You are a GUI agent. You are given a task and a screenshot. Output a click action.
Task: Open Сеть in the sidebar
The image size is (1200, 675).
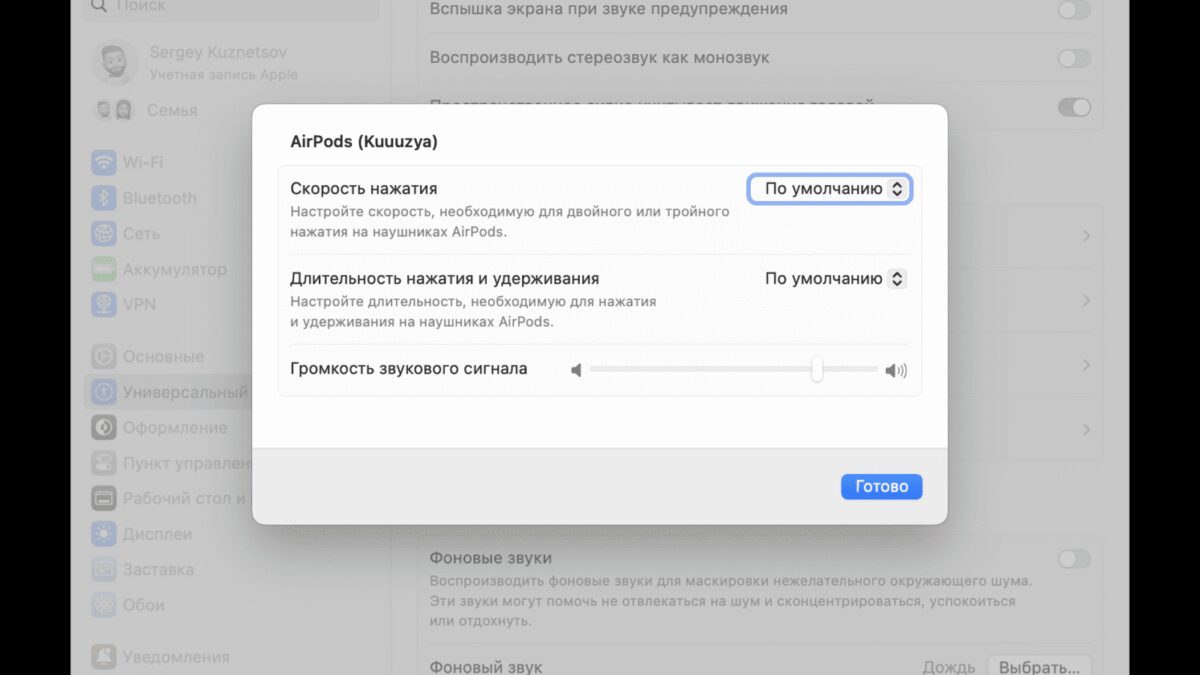coord(141,234)
